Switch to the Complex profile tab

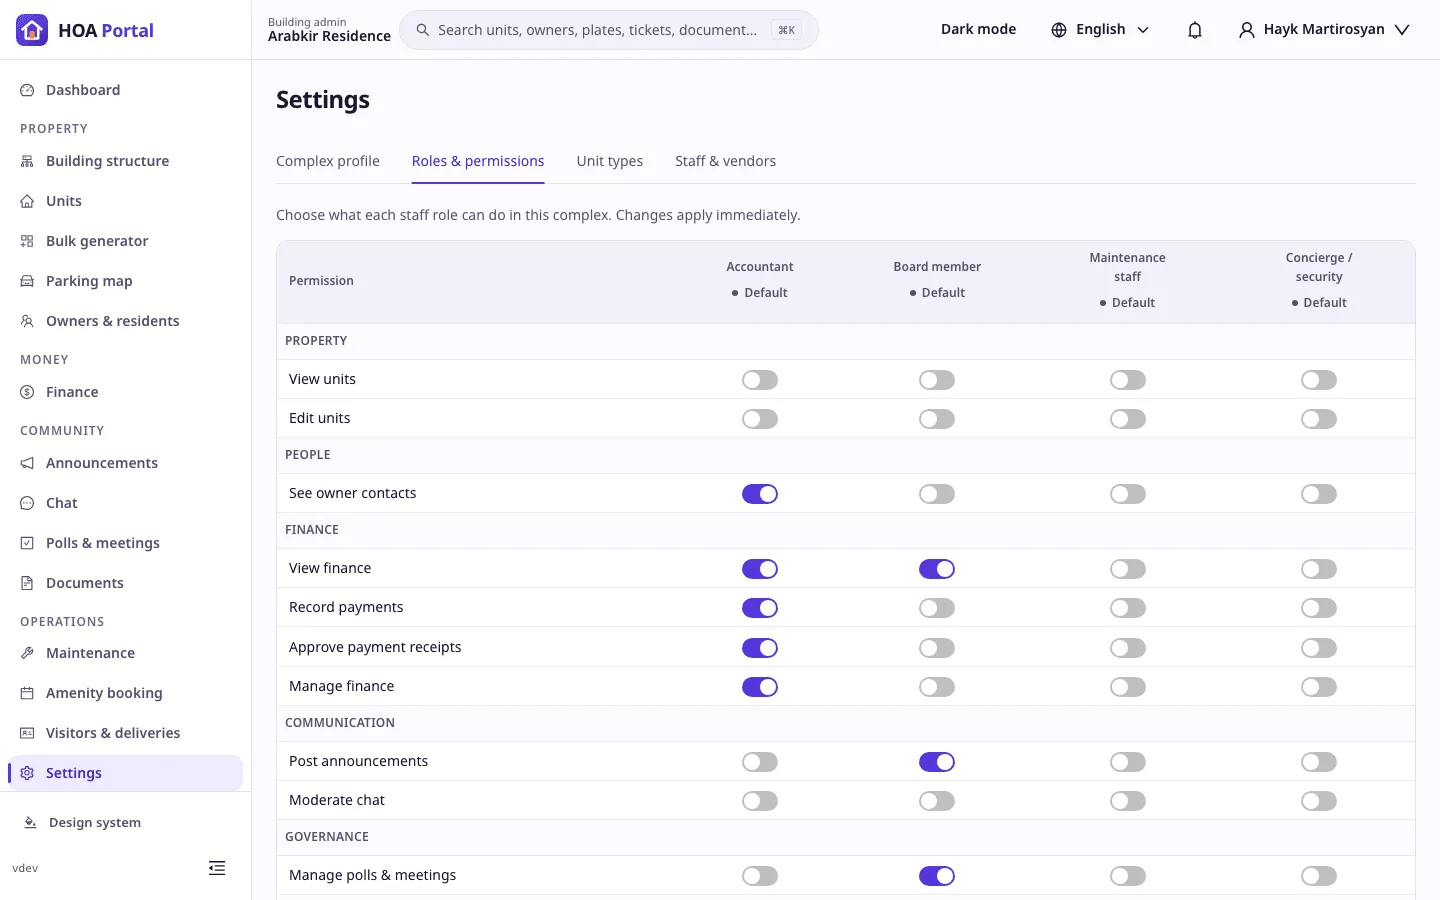tap(328, 161)
